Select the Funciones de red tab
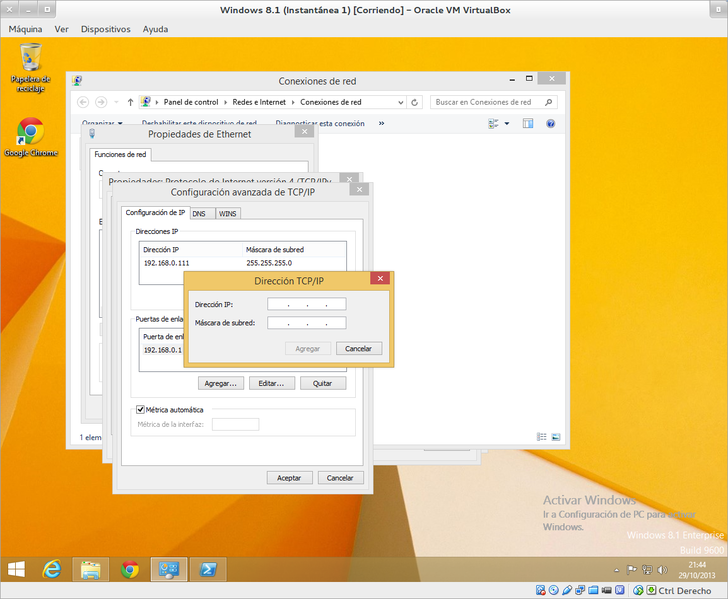728x599 pixels. point(120,154)
